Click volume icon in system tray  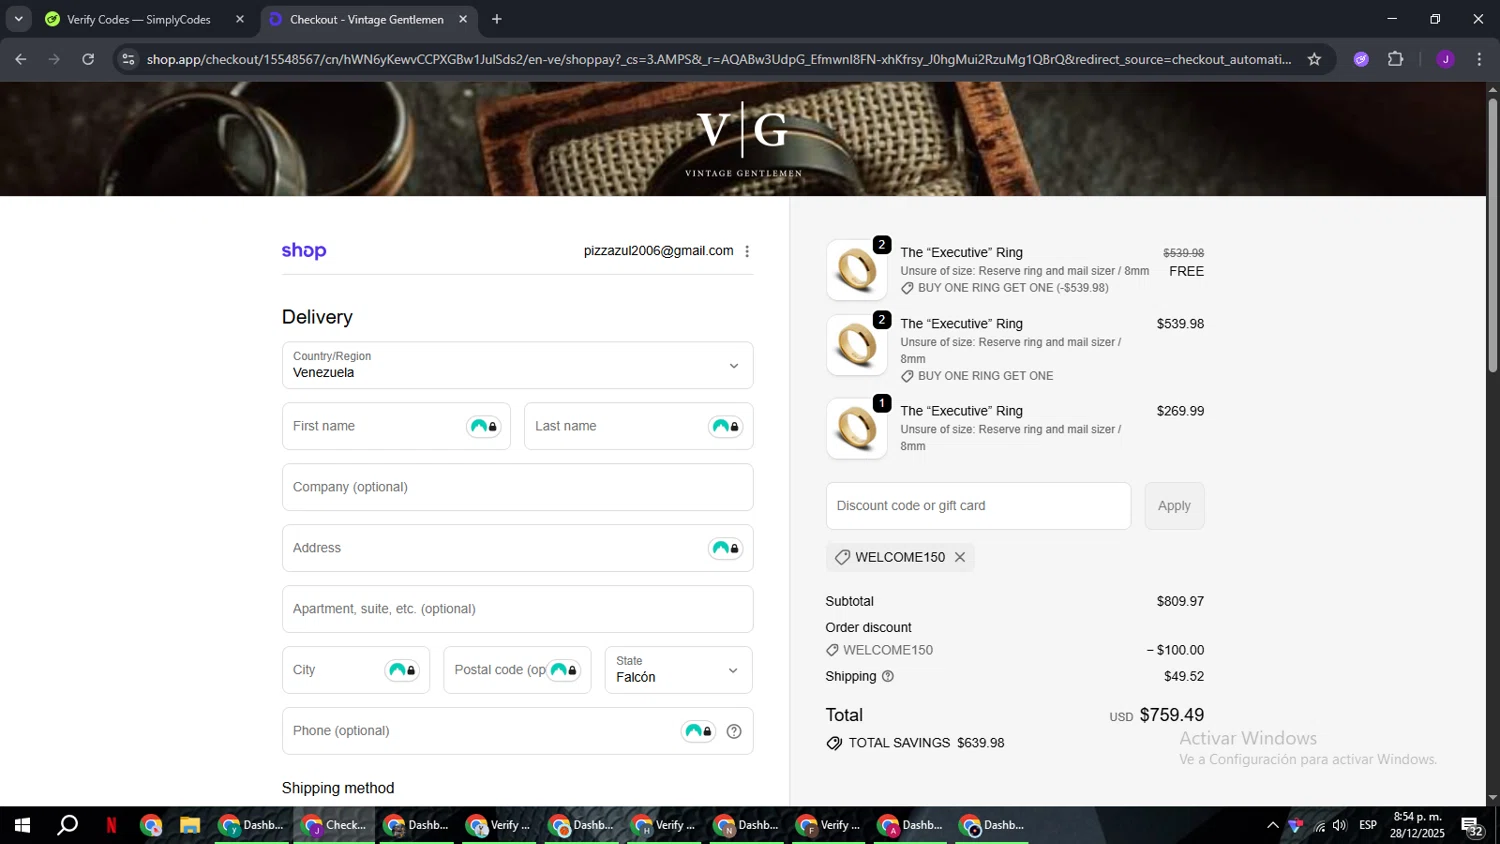point(1340,825)
